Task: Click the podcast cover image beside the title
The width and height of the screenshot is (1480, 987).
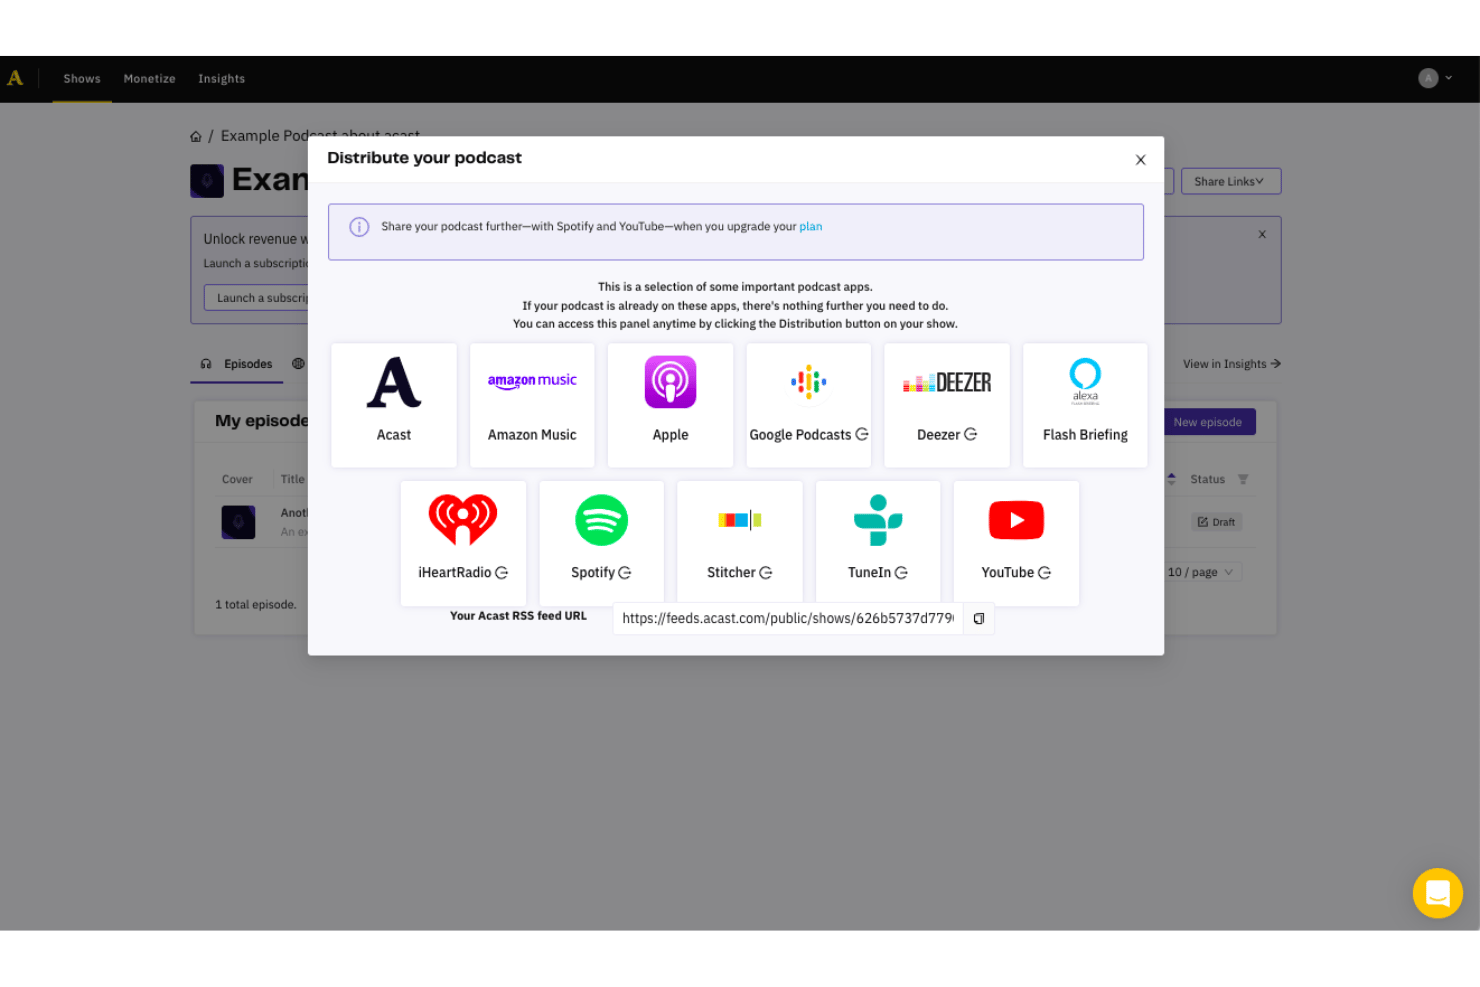Action: click(x=207, y=181)
